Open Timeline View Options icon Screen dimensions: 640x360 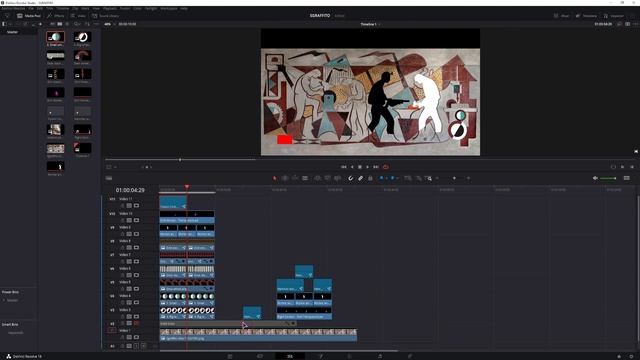pyautogui.click(x=627, y=178)
